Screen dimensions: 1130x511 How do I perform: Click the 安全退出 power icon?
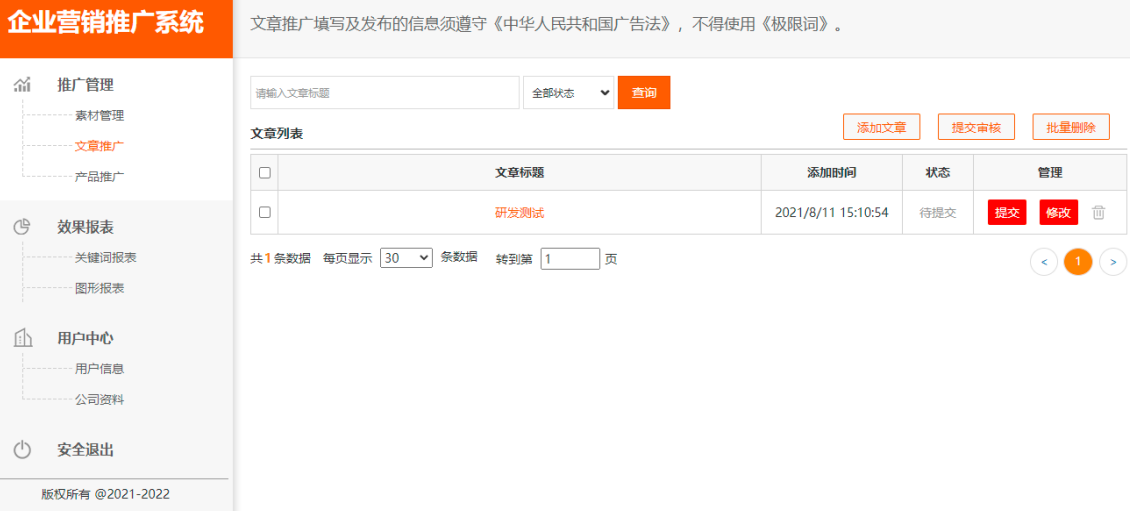click(22, 450)
